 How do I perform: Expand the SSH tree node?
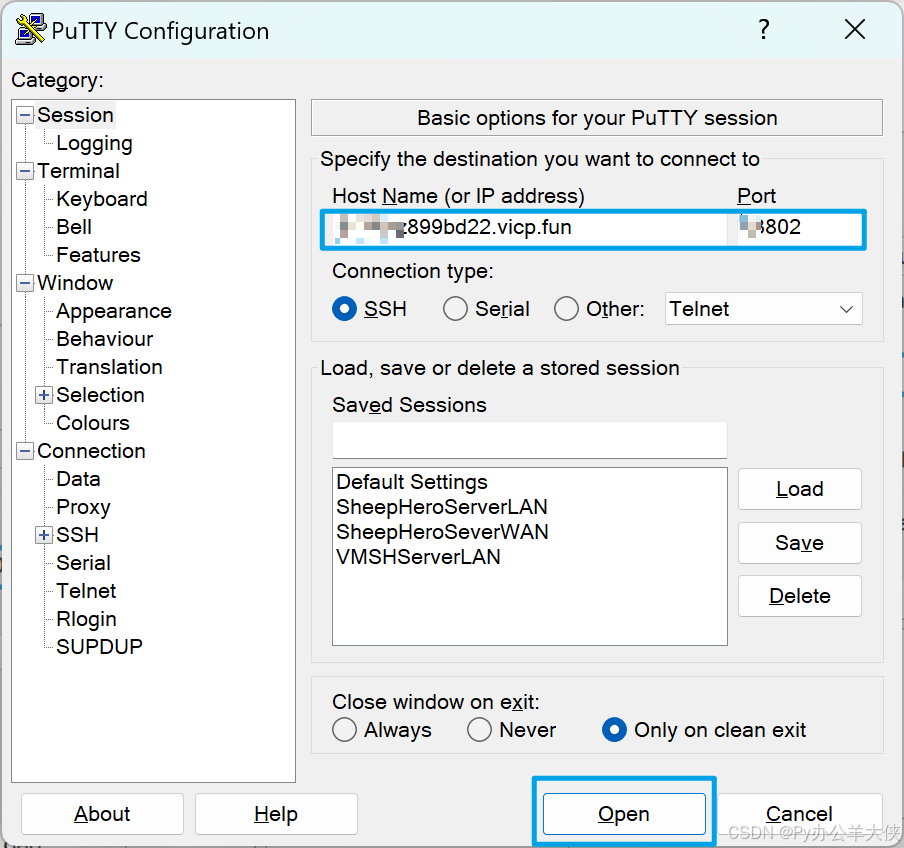pos(44,536)
